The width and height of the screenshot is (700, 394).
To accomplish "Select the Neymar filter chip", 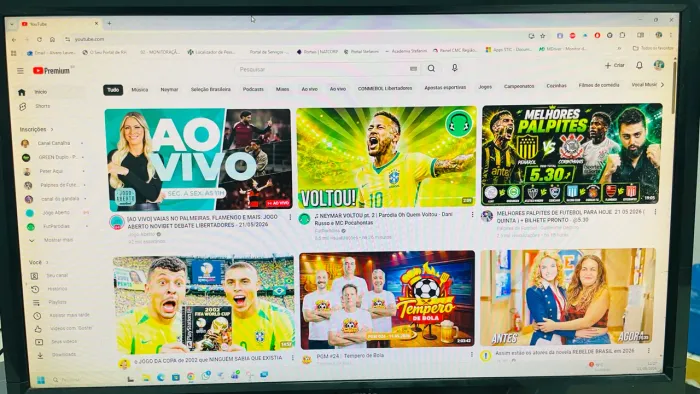I will (169, 90).
